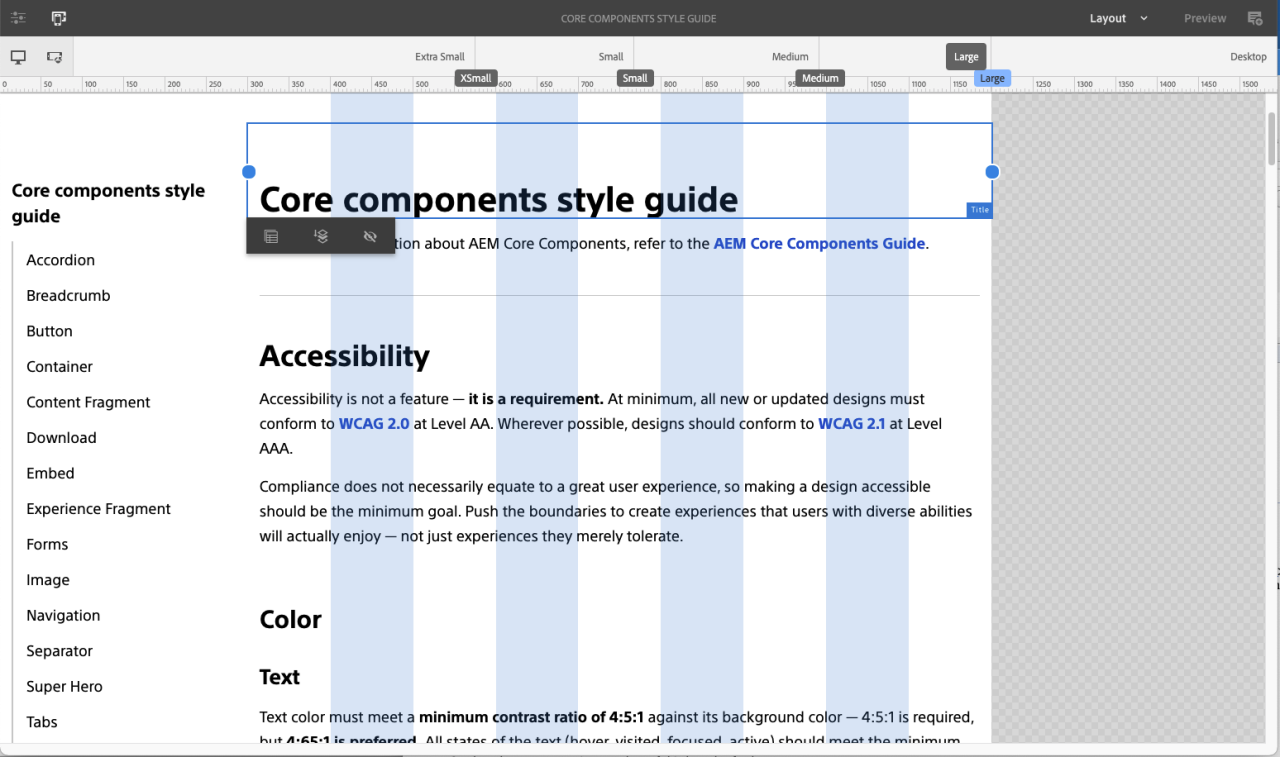Select the desktop monitor emulator icon

pos(18,56)
